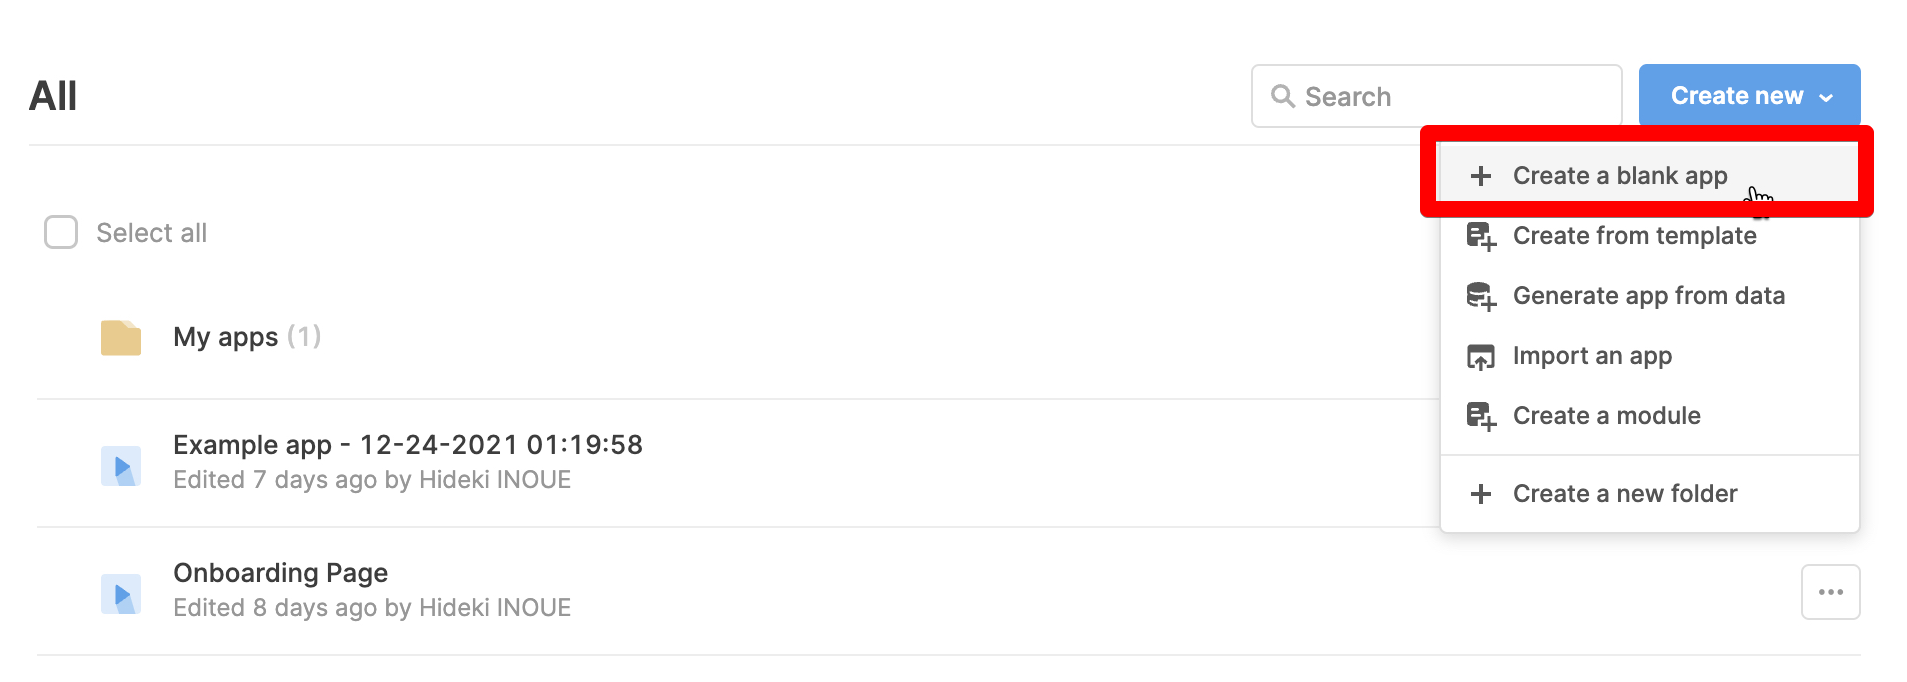This screenshot has height=682, width=1907.
Task: Open the Example app - 12-24-2021 01:19:58 title
Action: 408,445
